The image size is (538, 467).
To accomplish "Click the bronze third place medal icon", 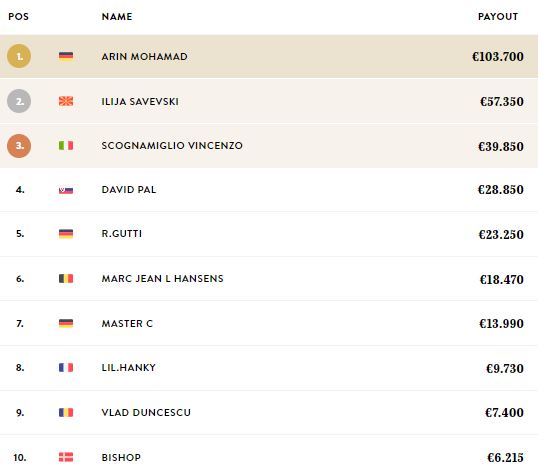I will 19,146.
